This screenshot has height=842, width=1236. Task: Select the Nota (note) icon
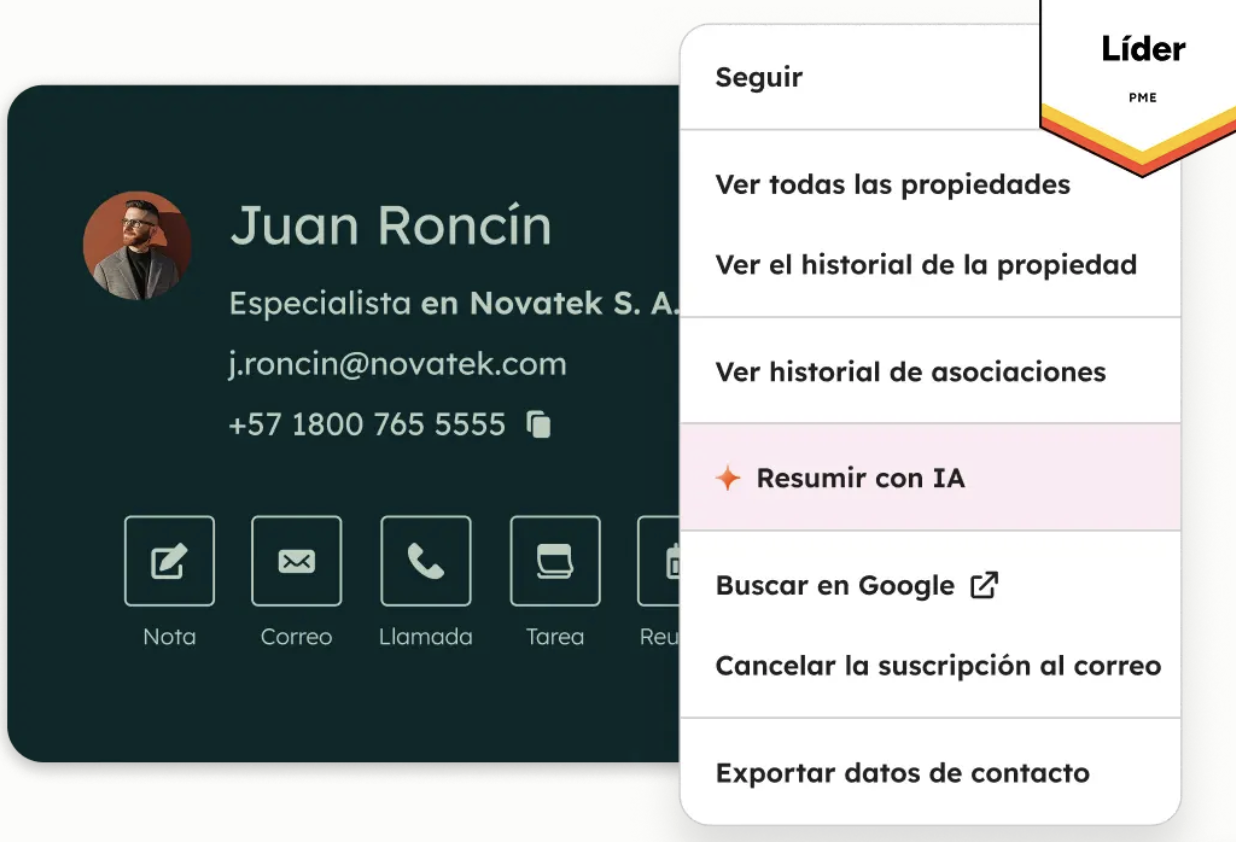click(169, 560)
